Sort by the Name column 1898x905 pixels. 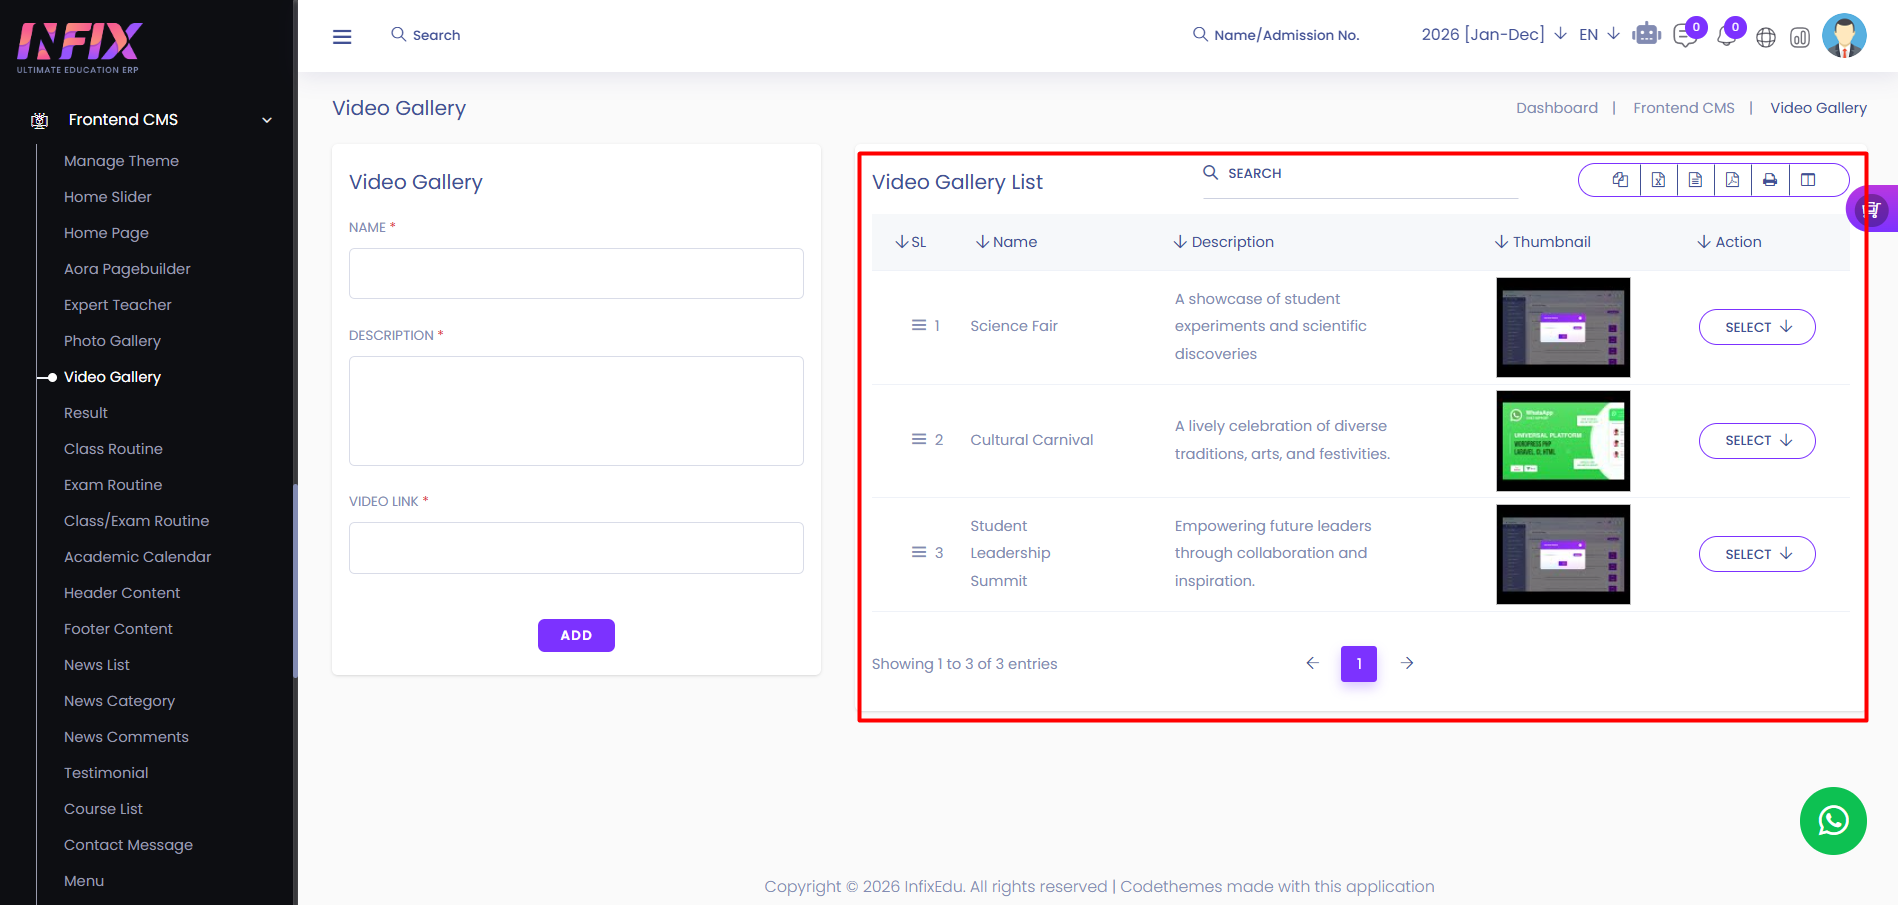tap(1006, 242)
